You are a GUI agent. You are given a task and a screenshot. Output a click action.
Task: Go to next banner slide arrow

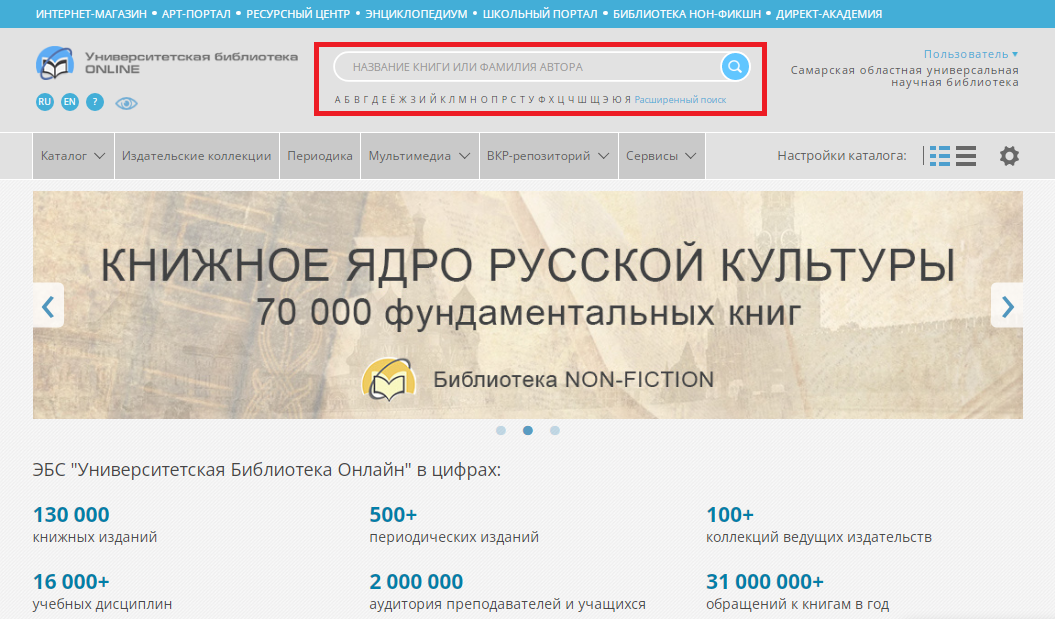1007,306
